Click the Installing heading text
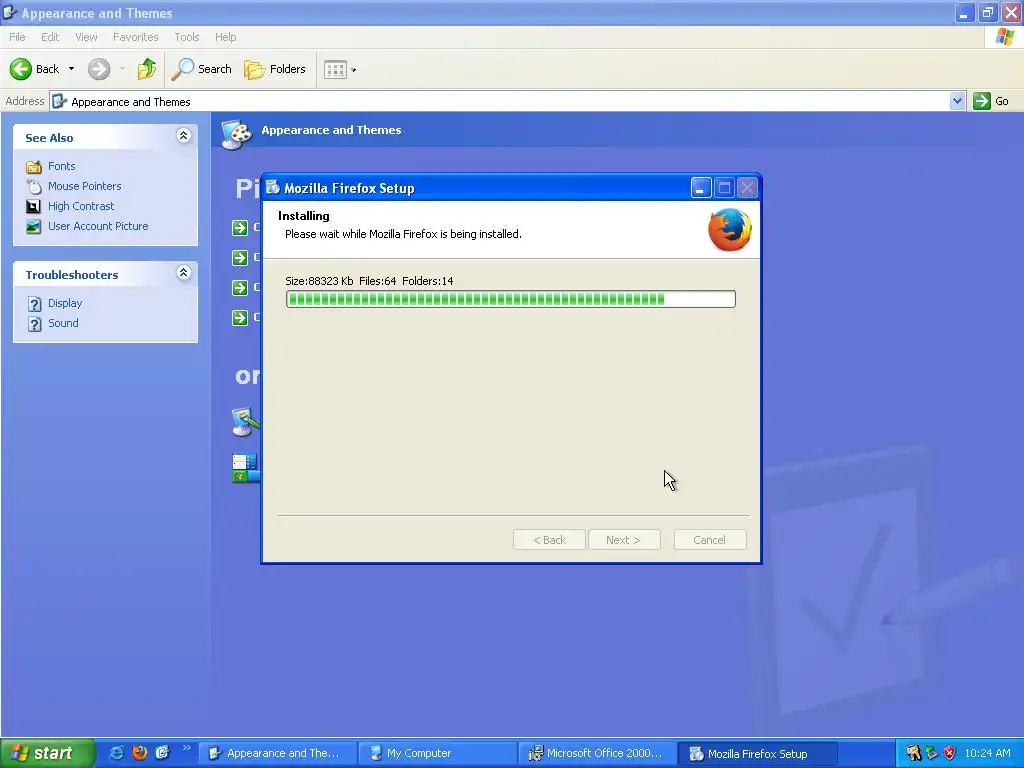This screenshot has height=768, width=1024. (x=304, y=216)
